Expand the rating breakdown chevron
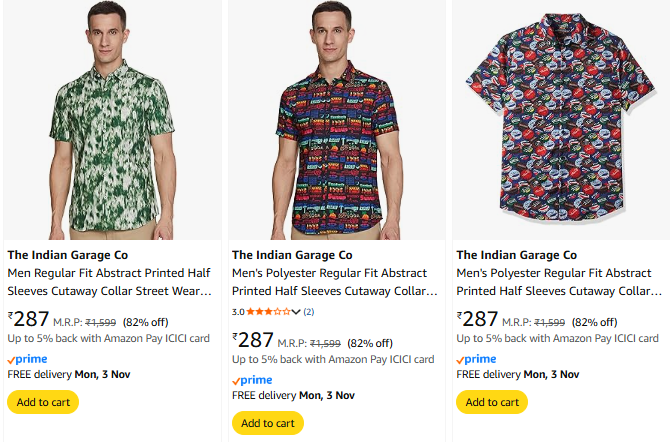 coord(296,312)
